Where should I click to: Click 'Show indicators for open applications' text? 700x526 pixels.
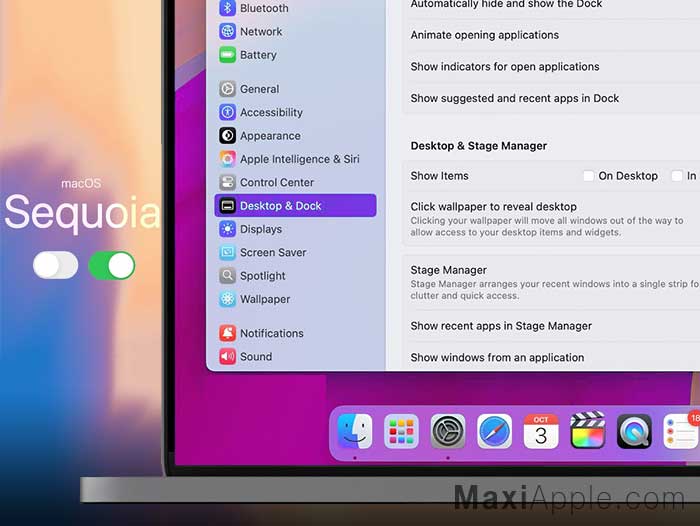tap(505, 67)
